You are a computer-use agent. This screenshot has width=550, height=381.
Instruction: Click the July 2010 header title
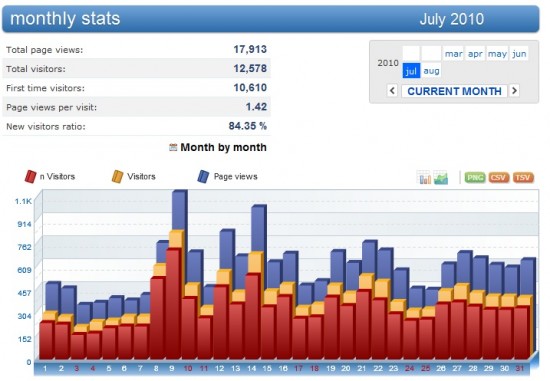[x=452, y=19]
